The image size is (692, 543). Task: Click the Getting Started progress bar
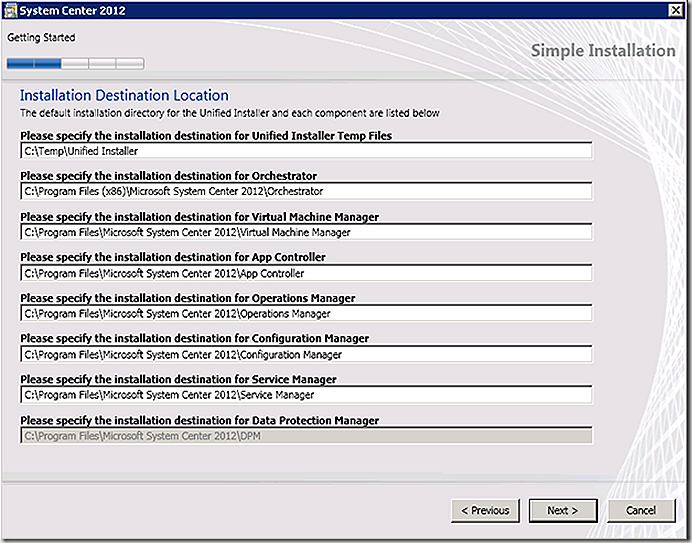(75, 64)
